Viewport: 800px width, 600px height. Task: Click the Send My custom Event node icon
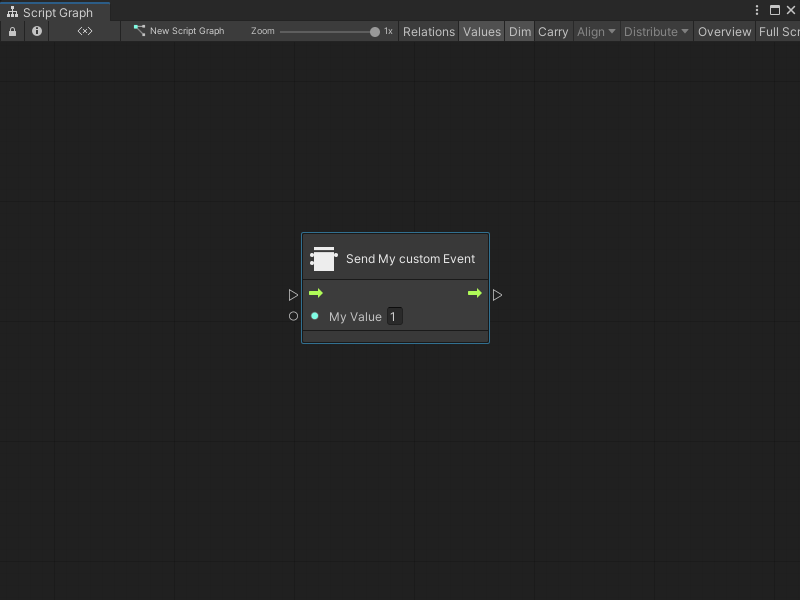(x=323, y=259)
